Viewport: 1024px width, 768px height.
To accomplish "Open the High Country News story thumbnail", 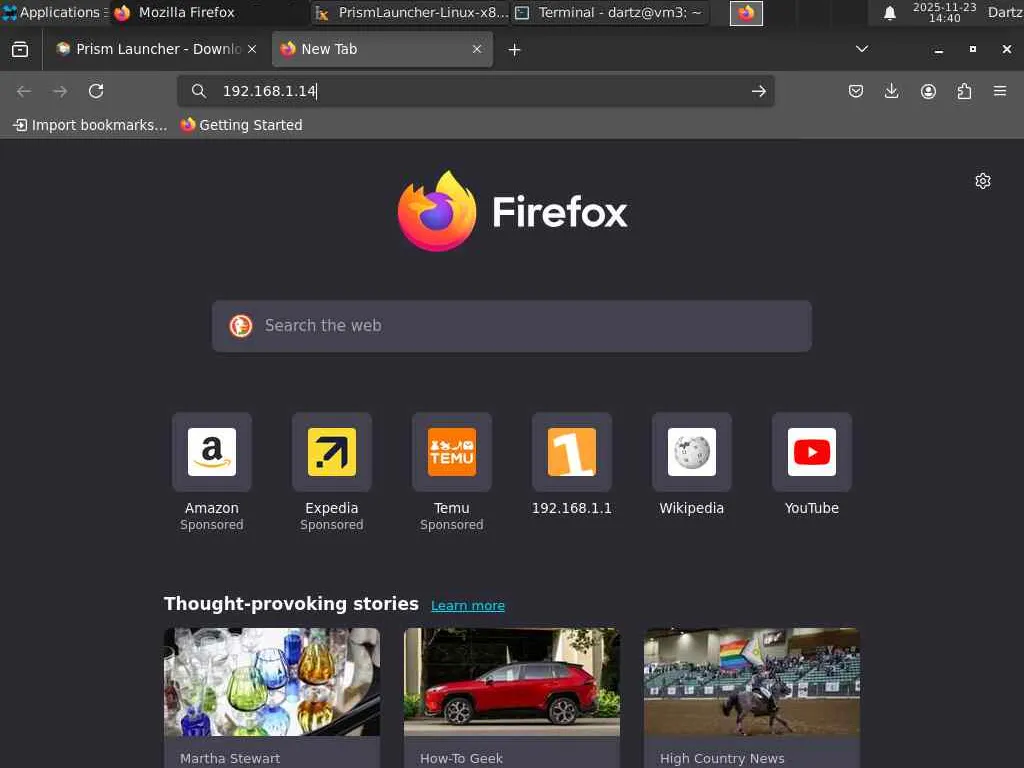I will 752,682.
